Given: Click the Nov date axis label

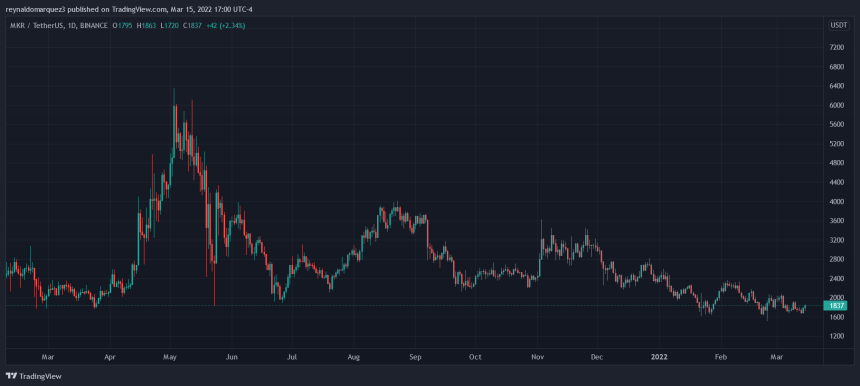Looking at the screenshot, I should click(x=538, y=357).
